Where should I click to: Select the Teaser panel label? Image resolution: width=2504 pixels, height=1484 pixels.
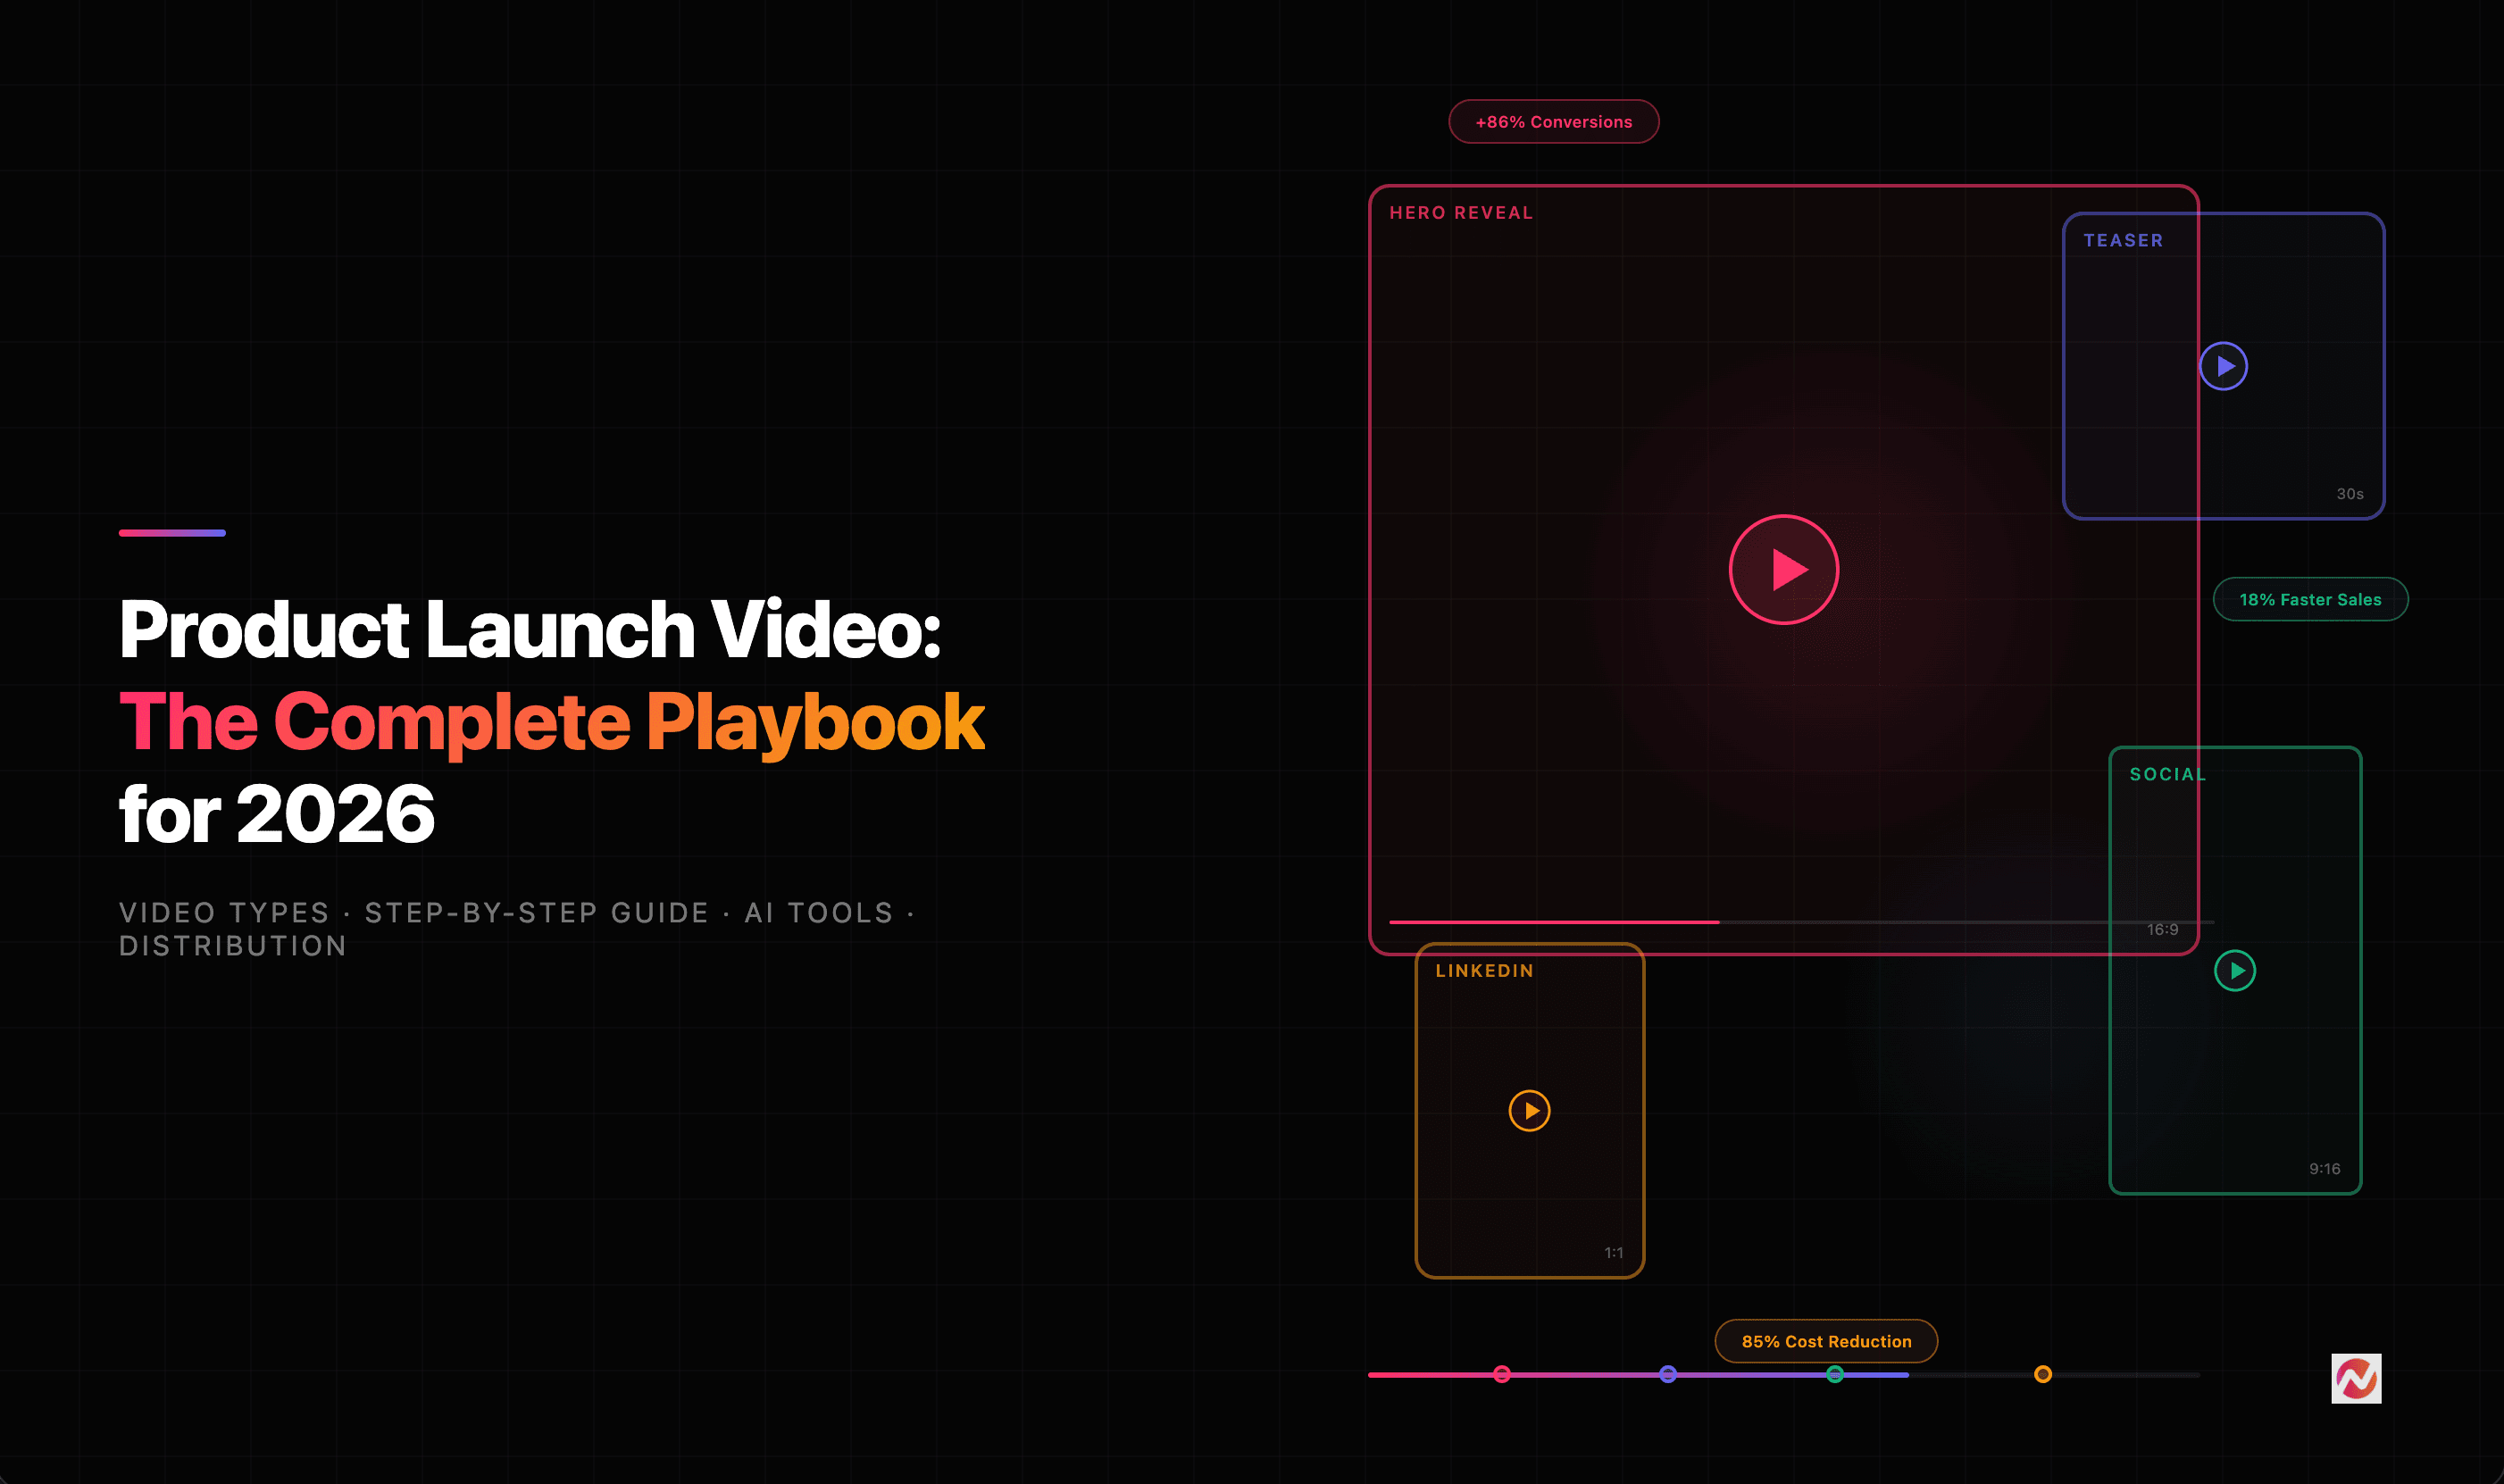click(x=2123, y=240)
